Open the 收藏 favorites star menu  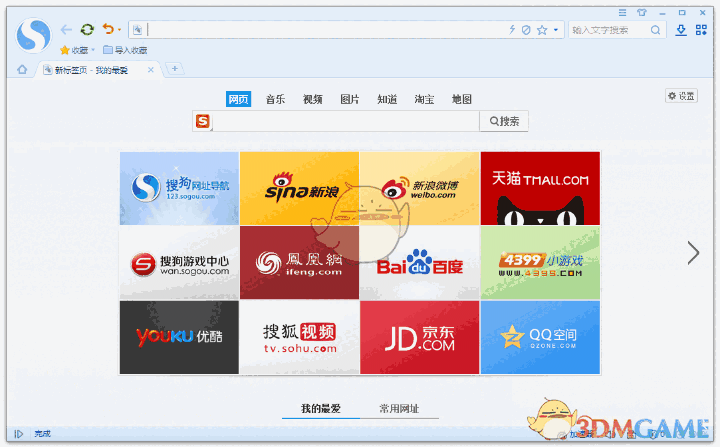[x=77, y=50]
